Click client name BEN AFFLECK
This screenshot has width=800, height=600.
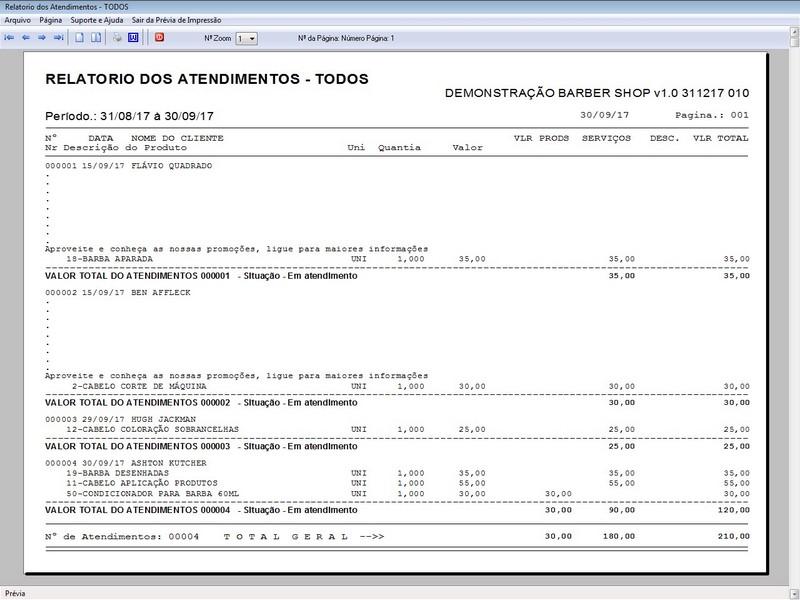tap(161, 293)
